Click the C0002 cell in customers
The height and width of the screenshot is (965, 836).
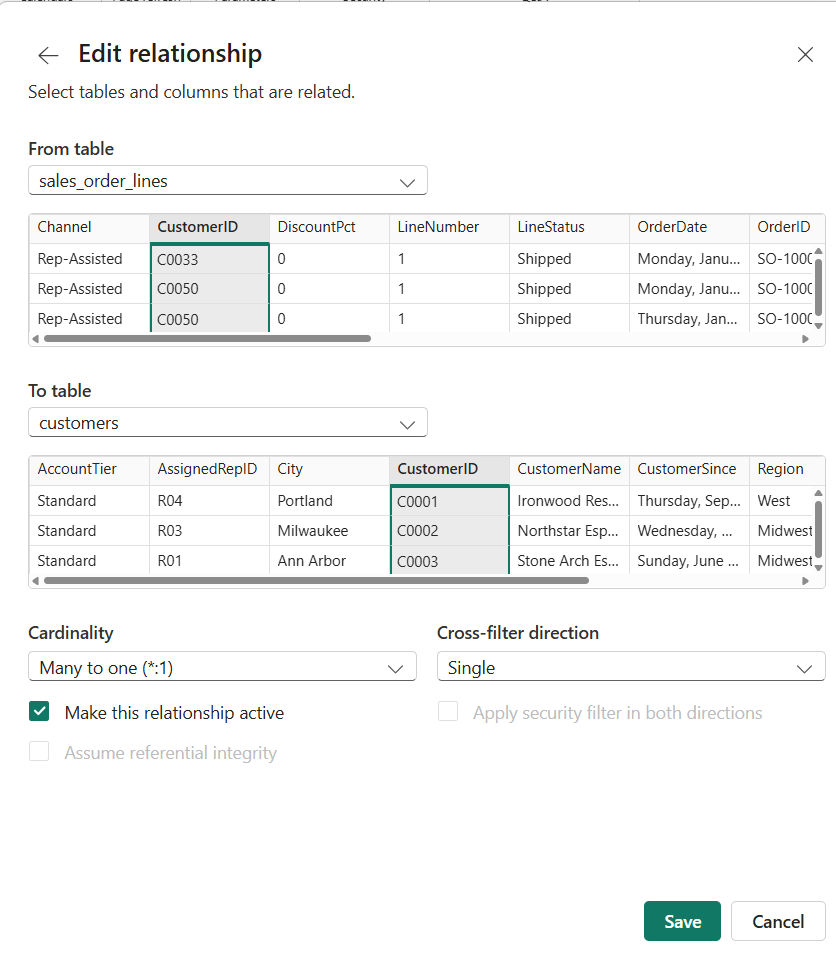tap(449, 531)
